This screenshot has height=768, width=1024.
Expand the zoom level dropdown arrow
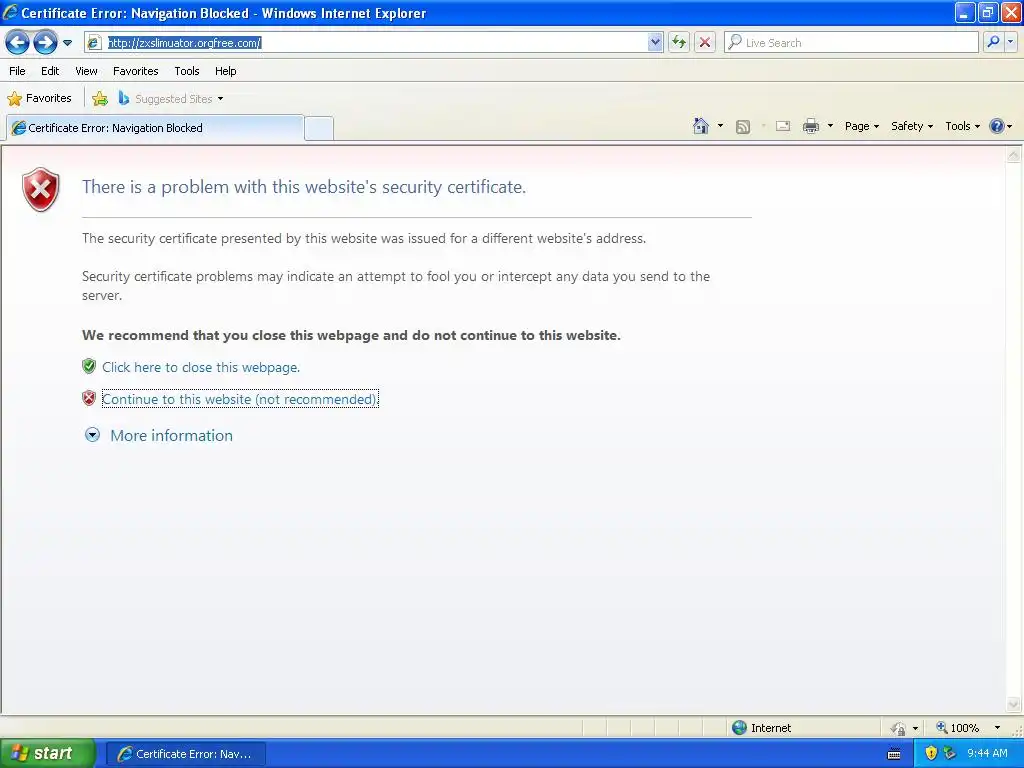[x=997, y=728]
